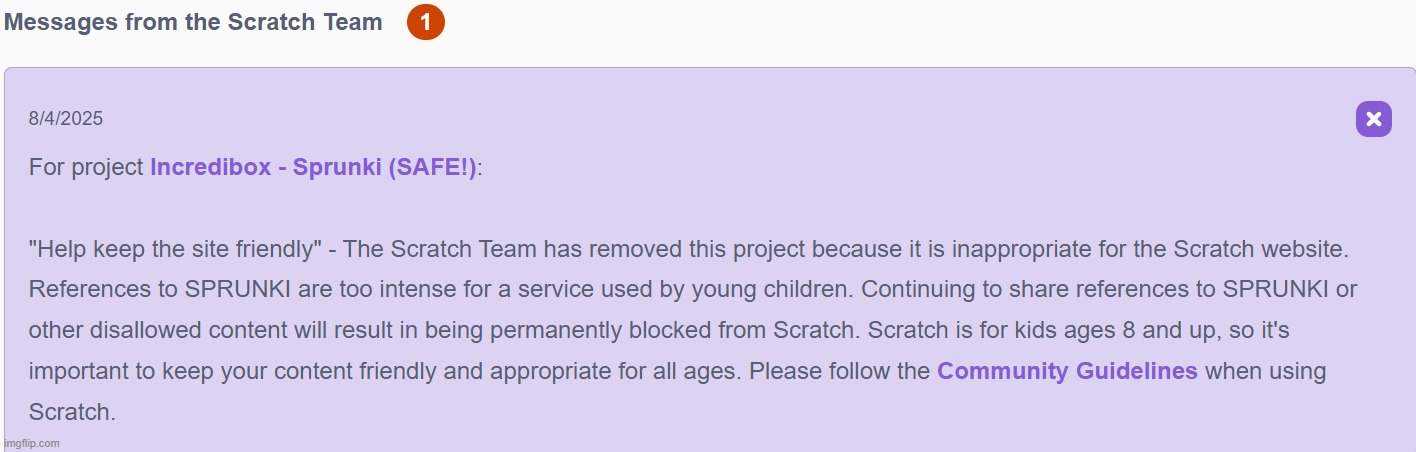The image size is (1416, 452).
Task: Click the 8/4/2025 message date
Action: click(66, 119)
